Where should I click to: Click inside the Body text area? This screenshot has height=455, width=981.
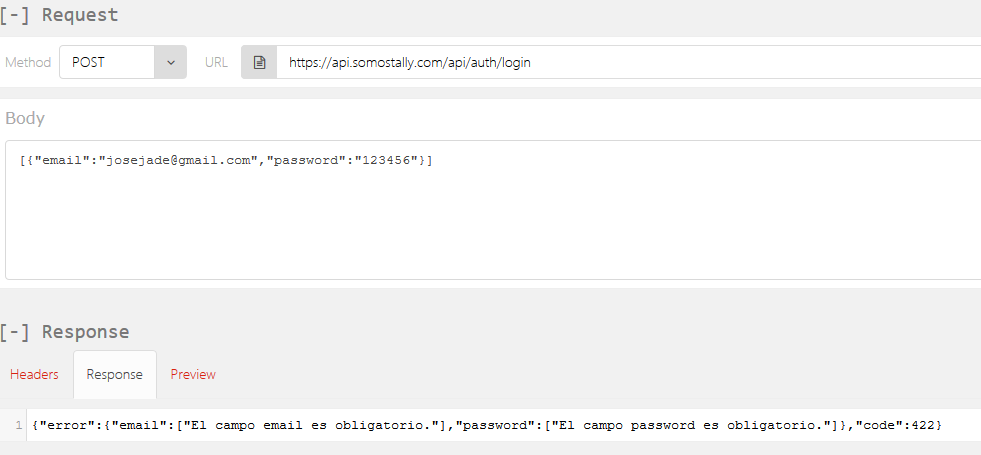493,210
